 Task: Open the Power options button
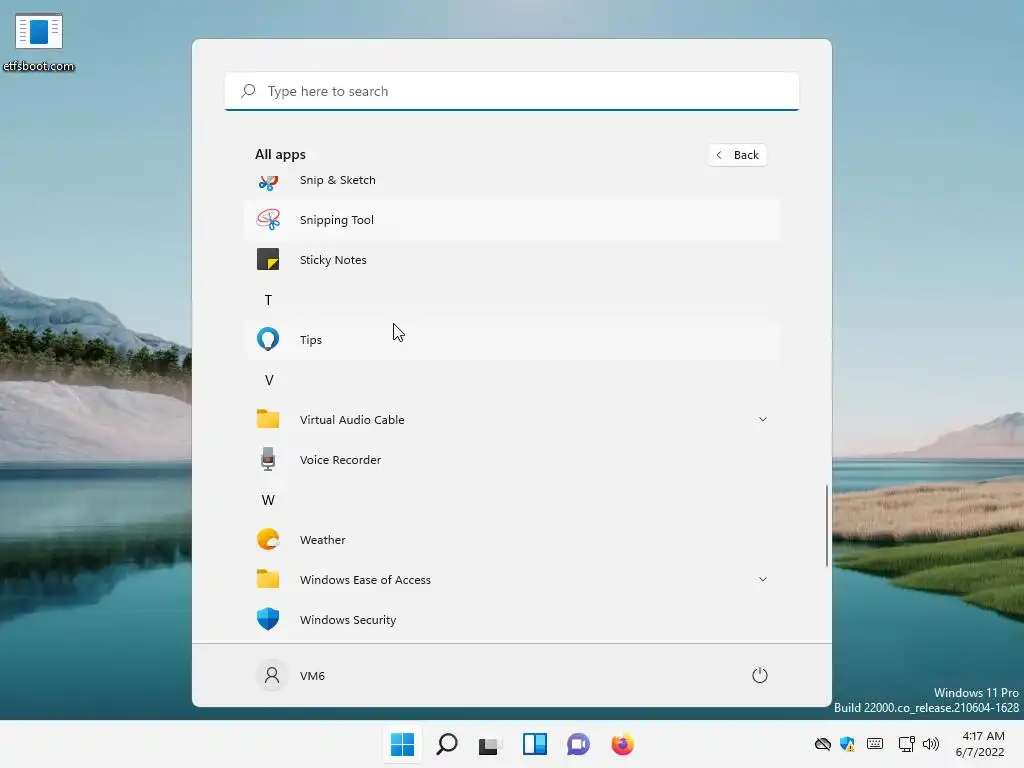[760, 675]
